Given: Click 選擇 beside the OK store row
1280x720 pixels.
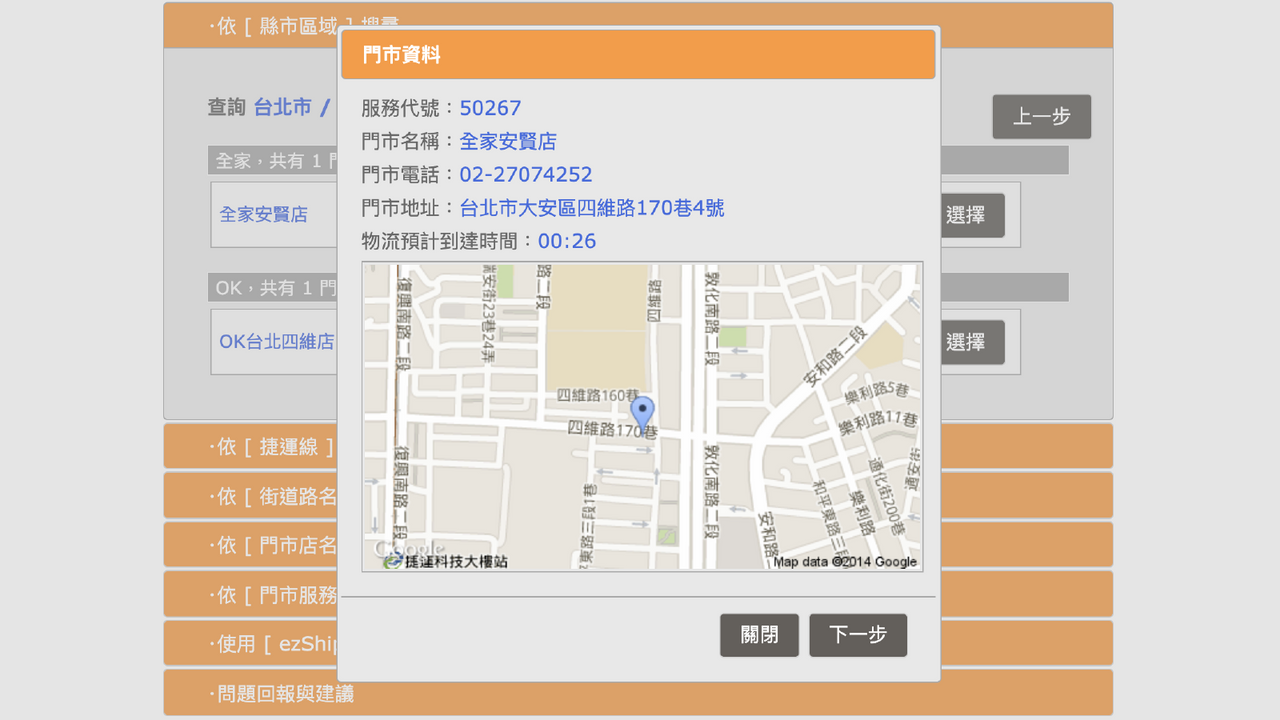Looking at the screenshot, I should [x=971, y=342].
